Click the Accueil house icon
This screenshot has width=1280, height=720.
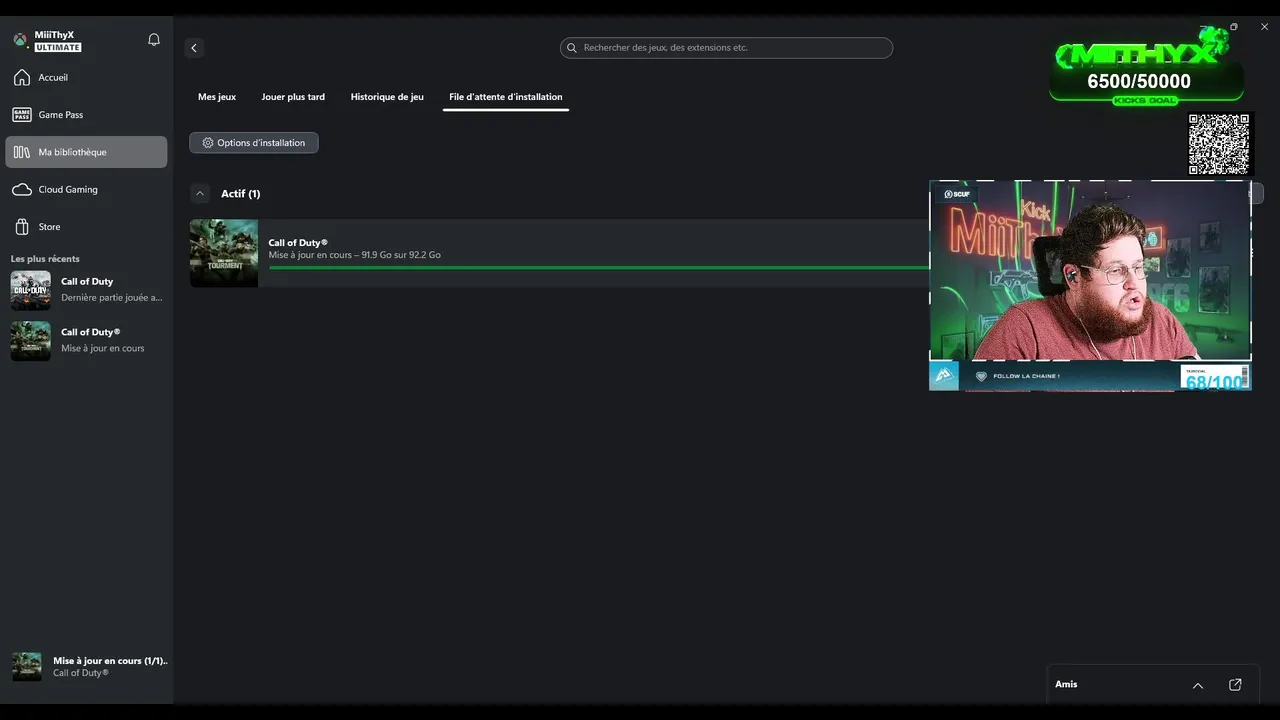(21, 78)
